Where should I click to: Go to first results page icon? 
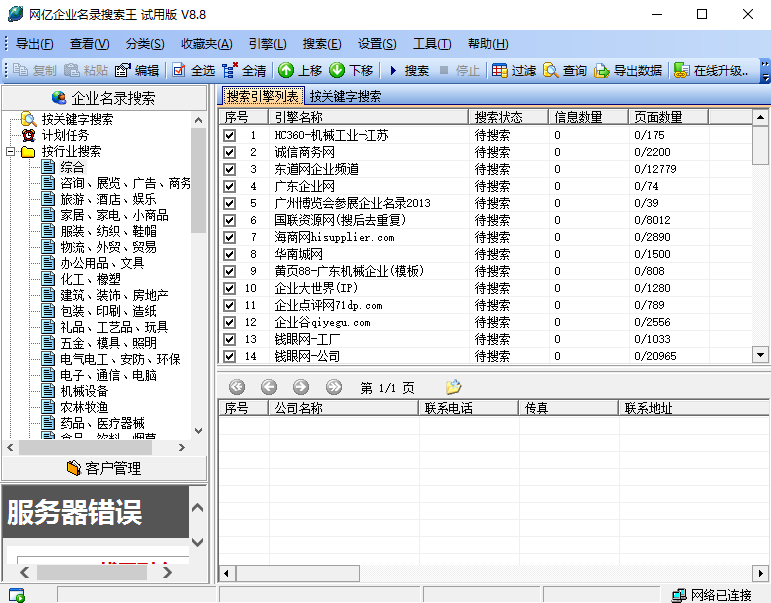pos(237,388)
